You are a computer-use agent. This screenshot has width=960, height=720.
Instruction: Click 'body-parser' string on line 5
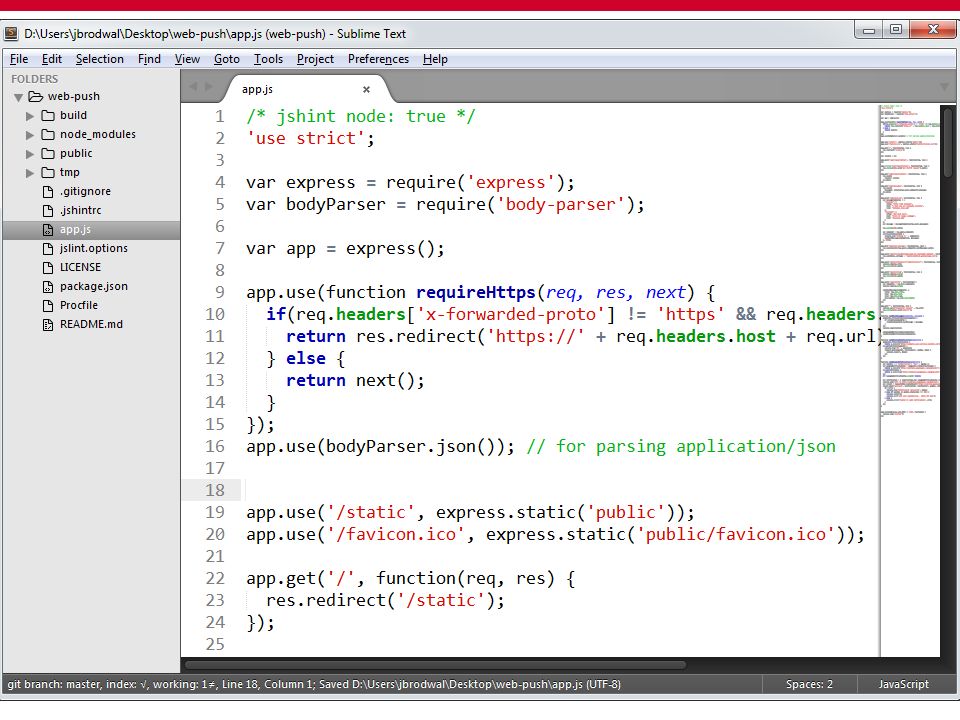coord(560,204)
